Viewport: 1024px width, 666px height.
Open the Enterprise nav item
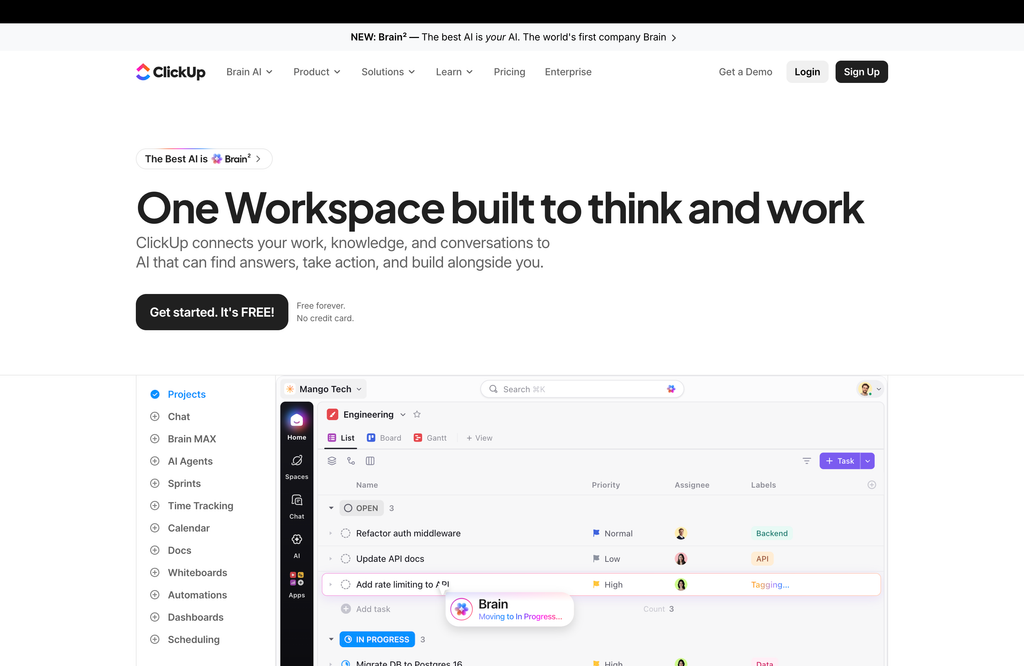click(568, 72)
